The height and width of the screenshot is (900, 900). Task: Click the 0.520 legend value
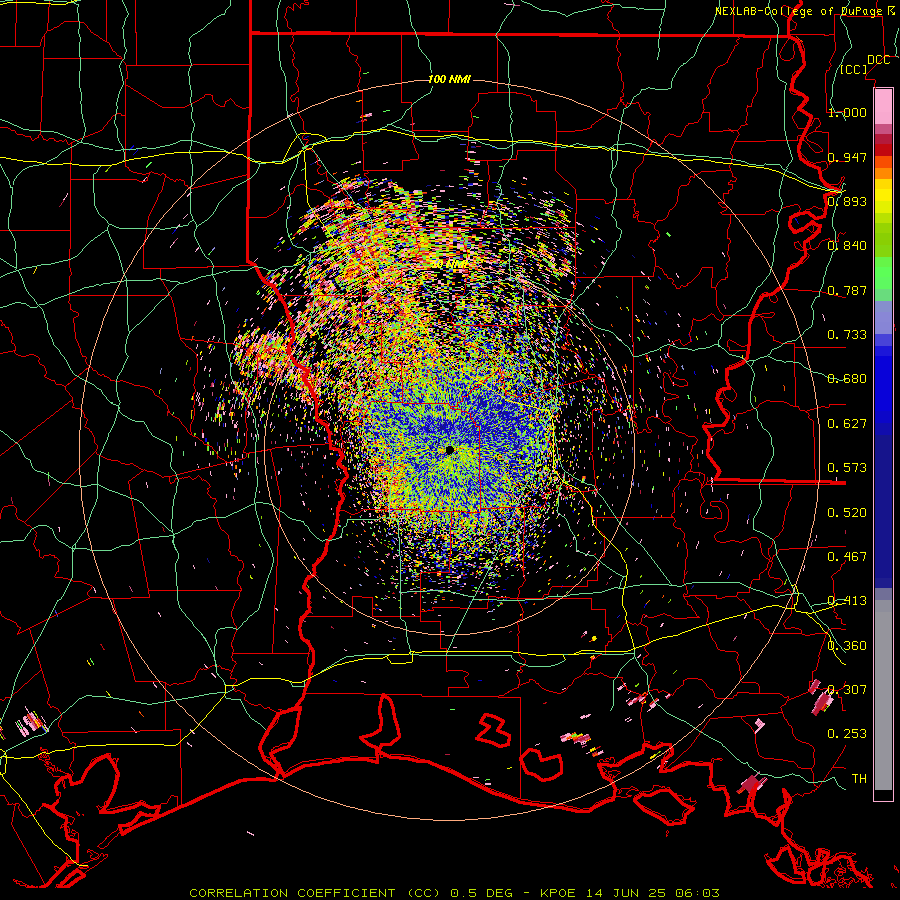[847, 513]
